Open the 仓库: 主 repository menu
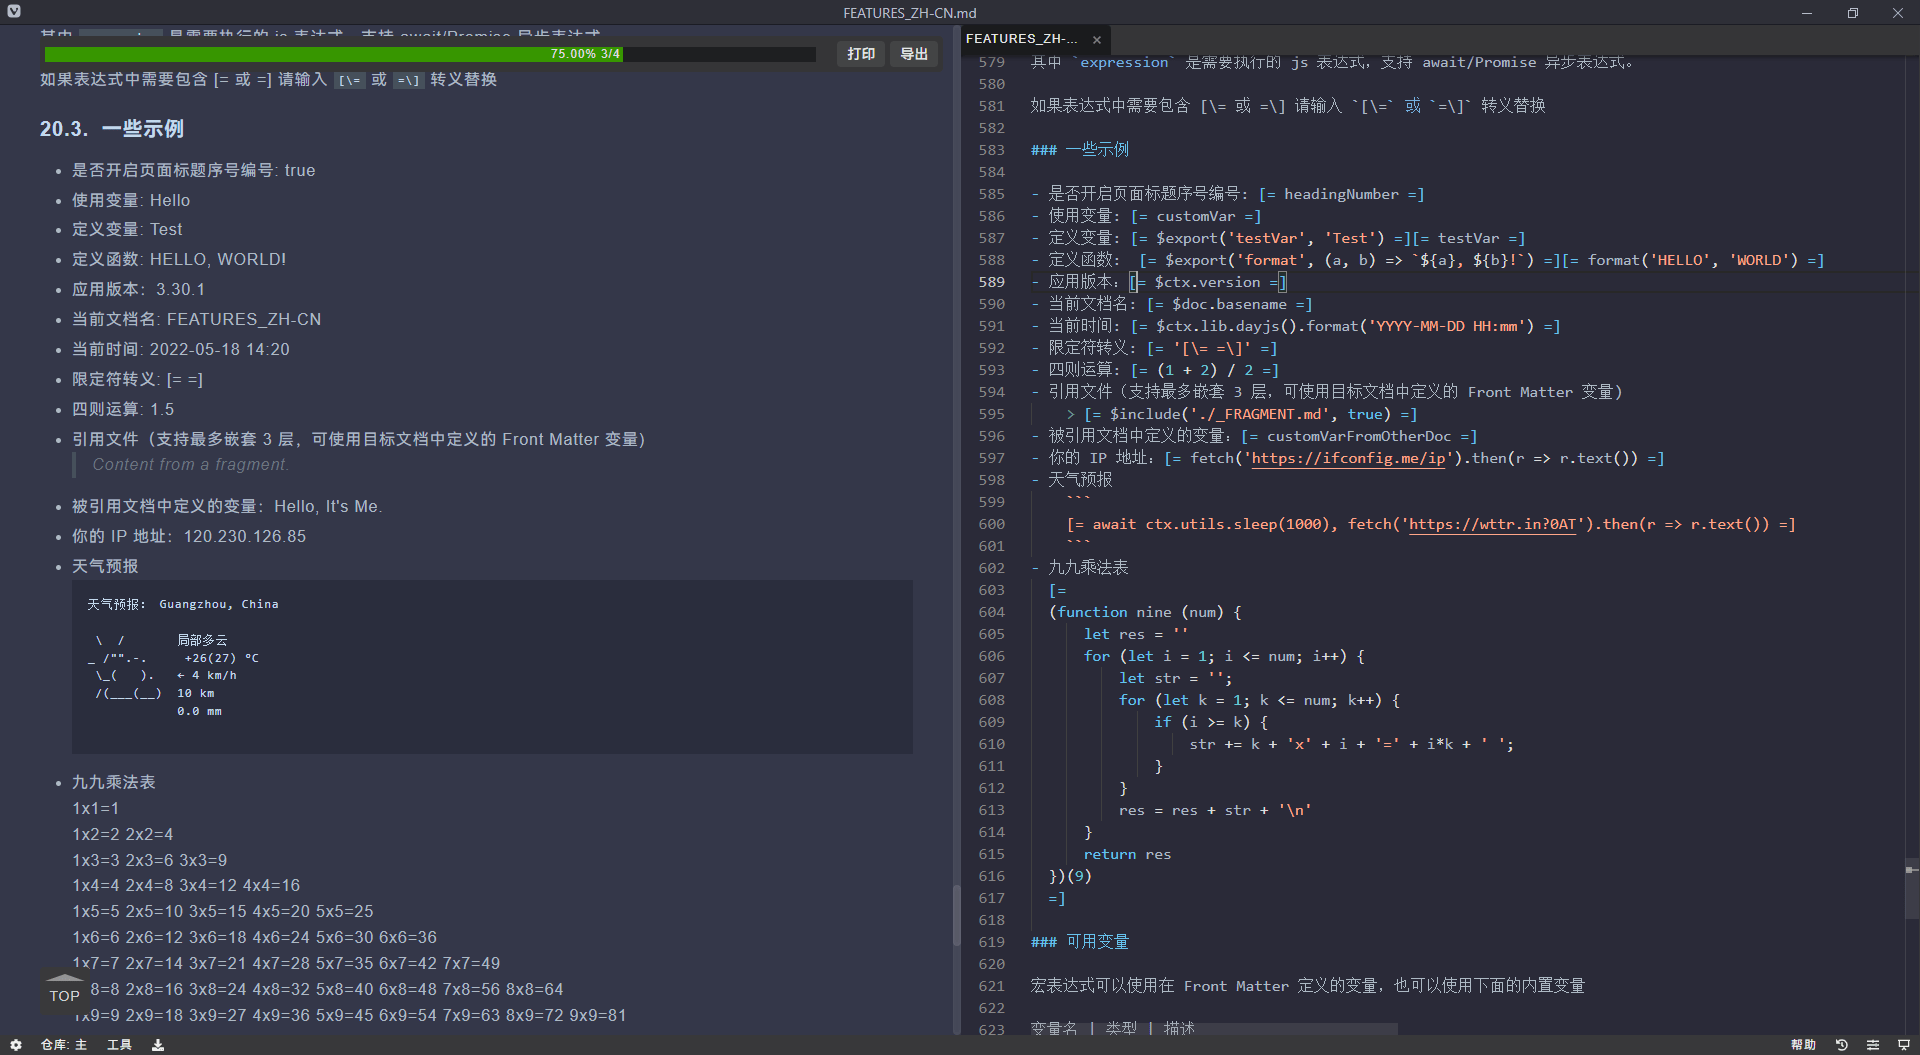This screenshot has width=1920, height=1055. (64, 1045)
